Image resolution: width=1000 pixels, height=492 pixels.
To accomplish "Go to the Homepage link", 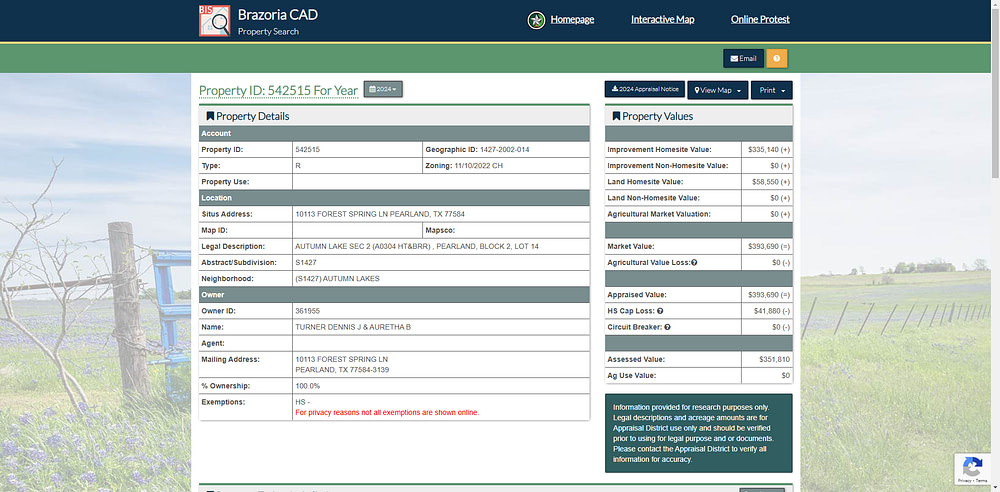I will coord(572,19).
